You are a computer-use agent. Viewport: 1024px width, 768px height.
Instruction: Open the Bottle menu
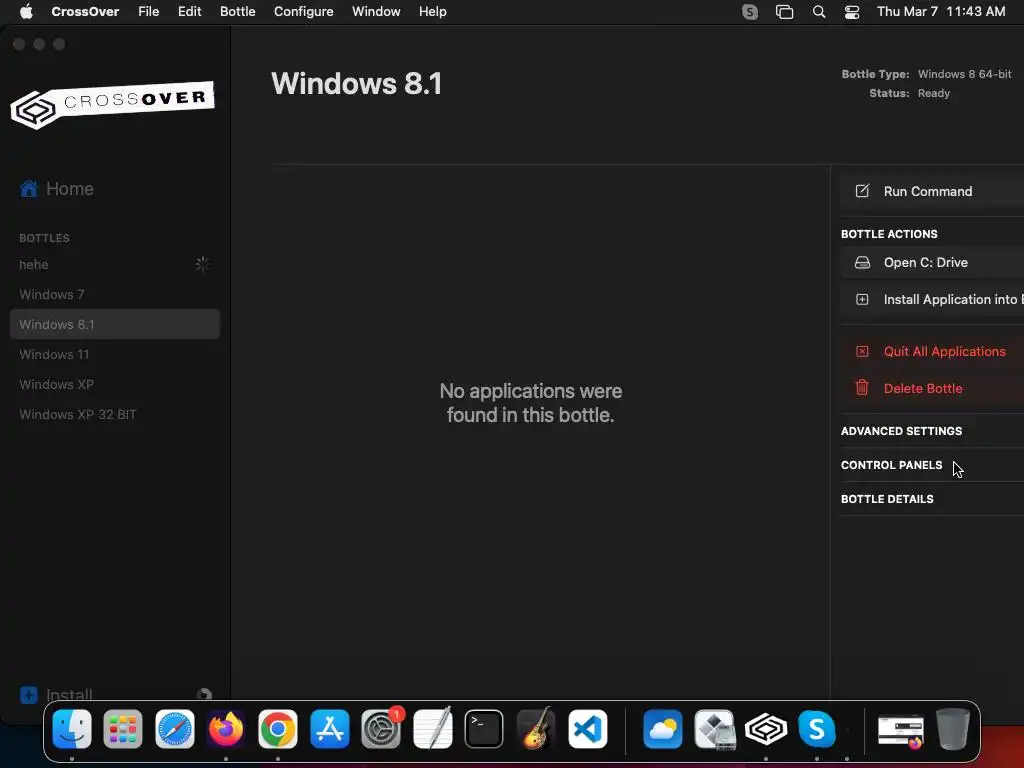238,12
